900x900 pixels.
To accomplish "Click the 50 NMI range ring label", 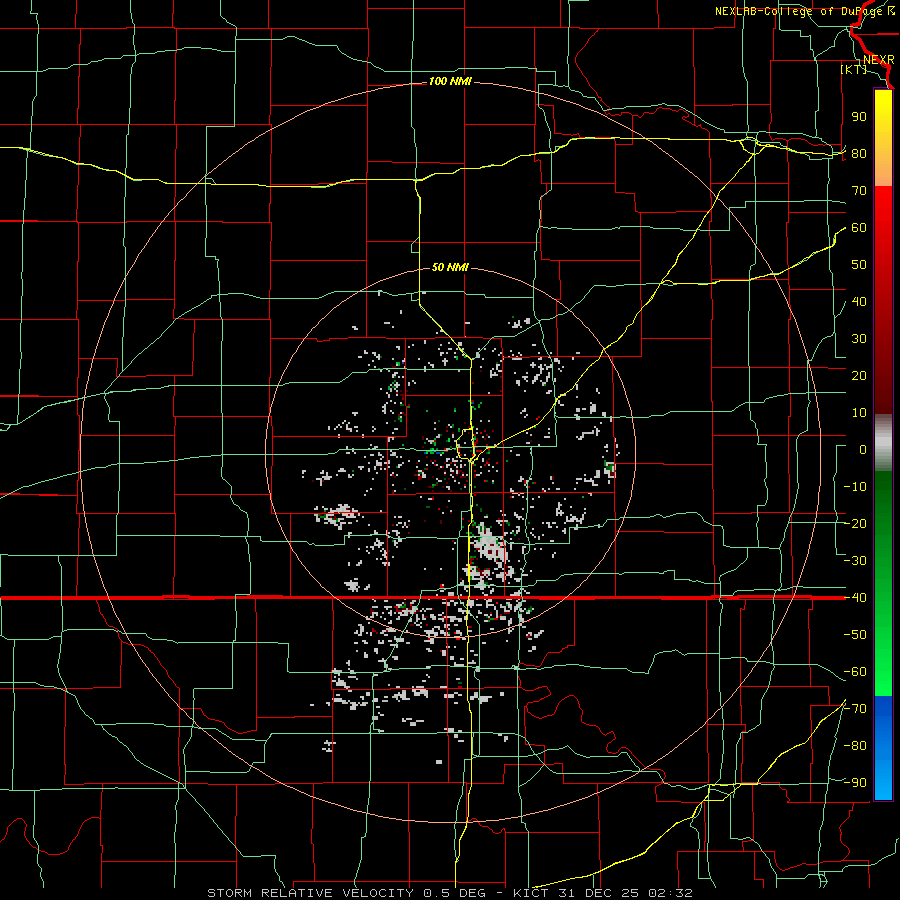I will click(x=450, y=267).
